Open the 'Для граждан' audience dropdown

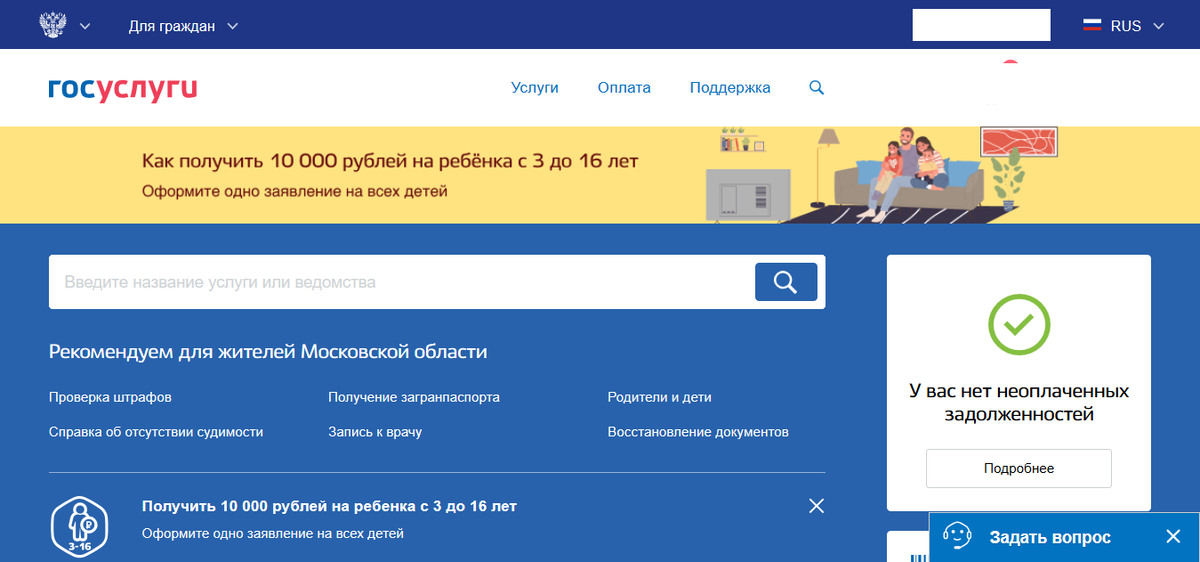[x=184, y=26]
